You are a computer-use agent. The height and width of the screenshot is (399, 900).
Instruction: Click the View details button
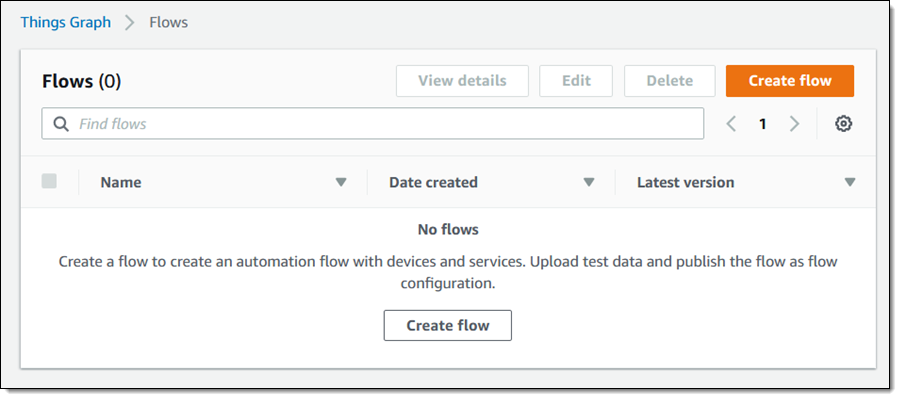[462, 80]
